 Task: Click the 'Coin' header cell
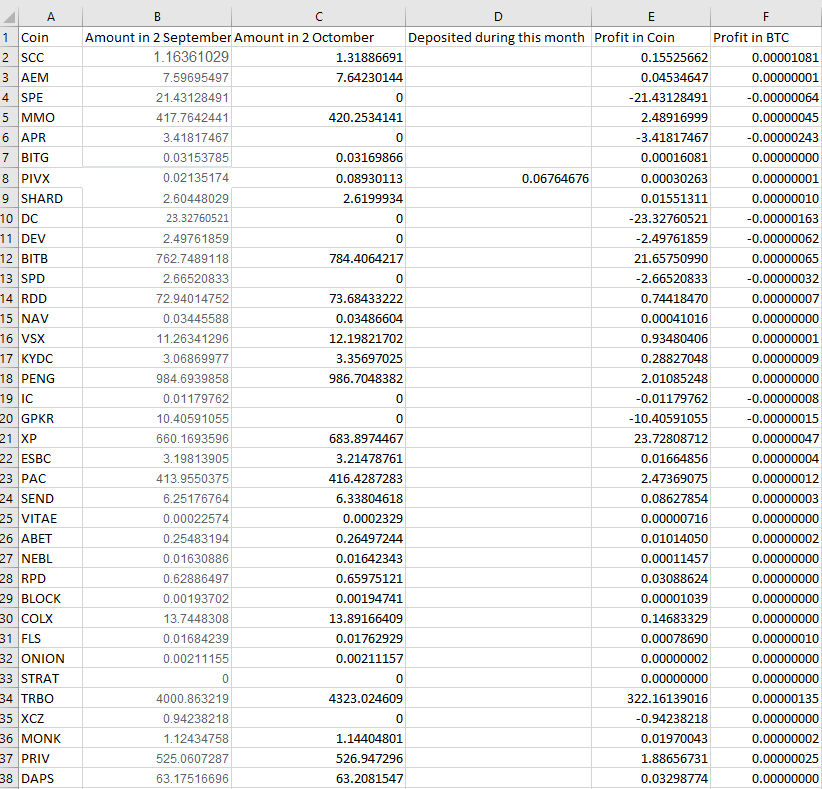click(x=50, y=37)
